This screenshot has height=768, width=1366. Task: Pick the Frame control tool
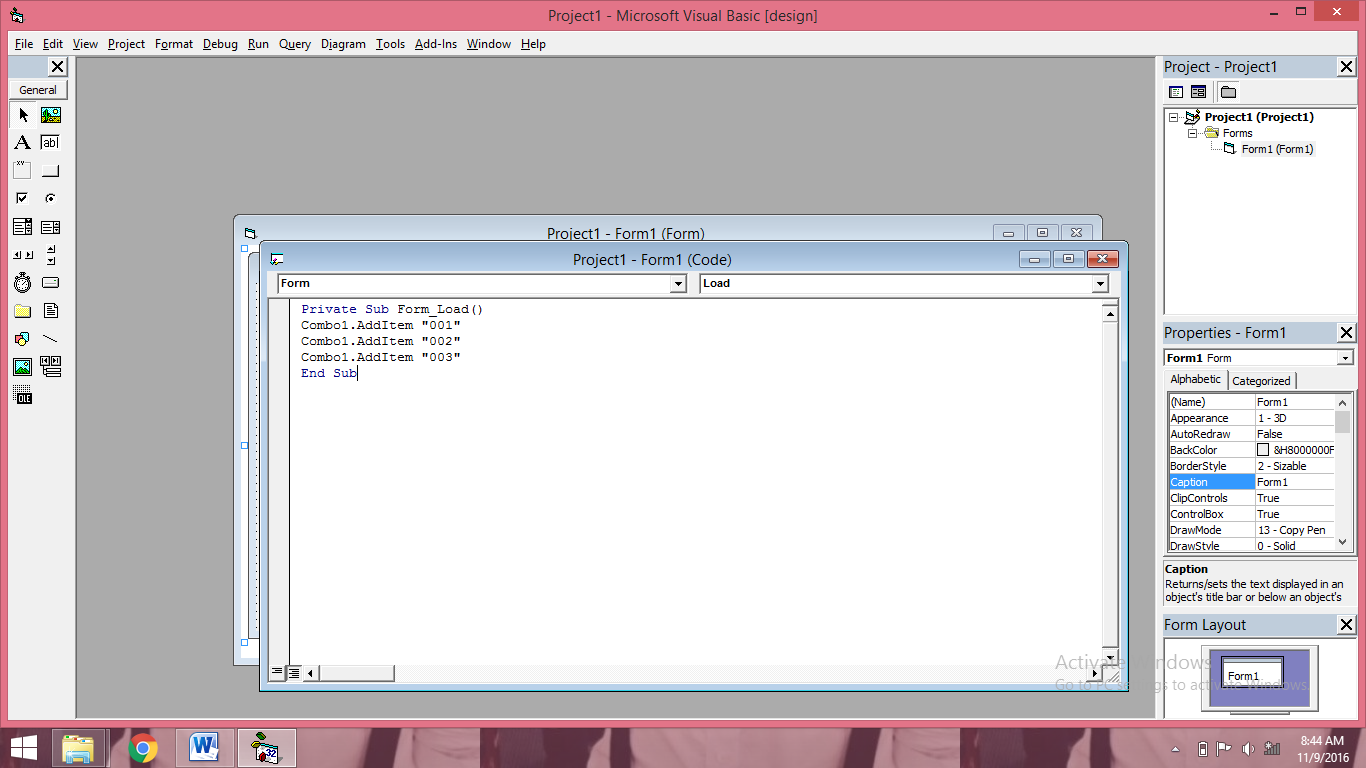23,171
